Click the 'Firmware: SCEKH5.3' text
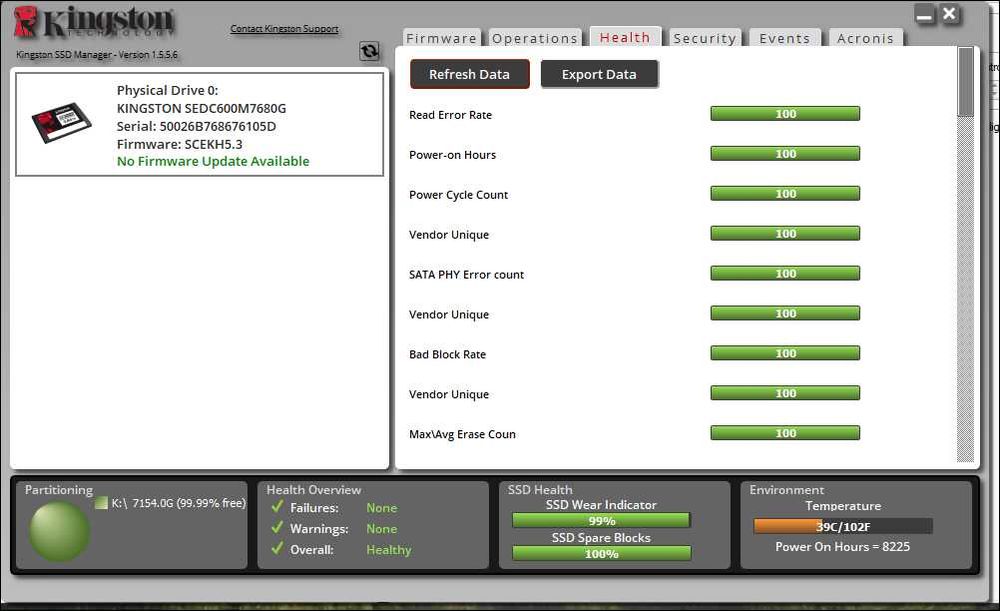This screenshot has height=611, width=1000. (179, 144)
